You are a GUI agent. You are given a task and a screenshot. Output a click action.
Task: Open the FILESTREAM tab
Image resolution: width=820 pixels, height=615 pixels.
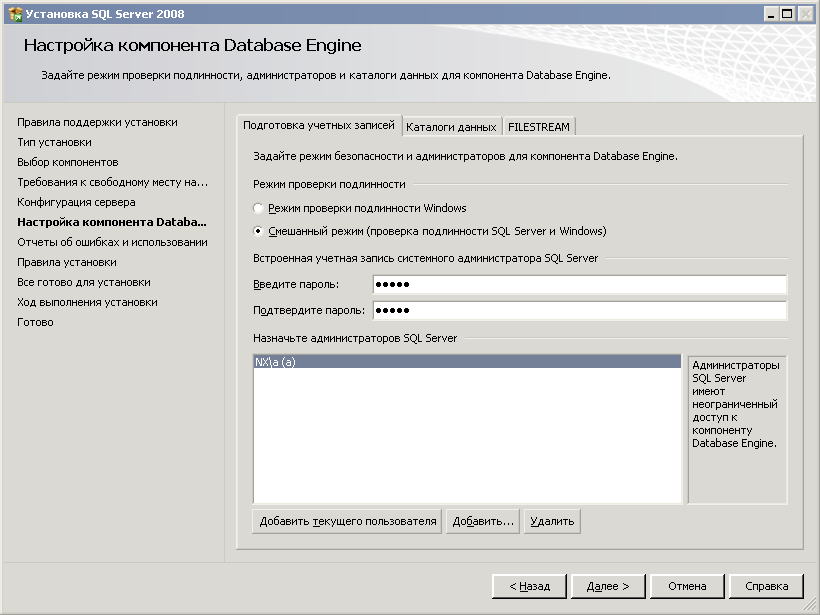click(x=539, y=127)
